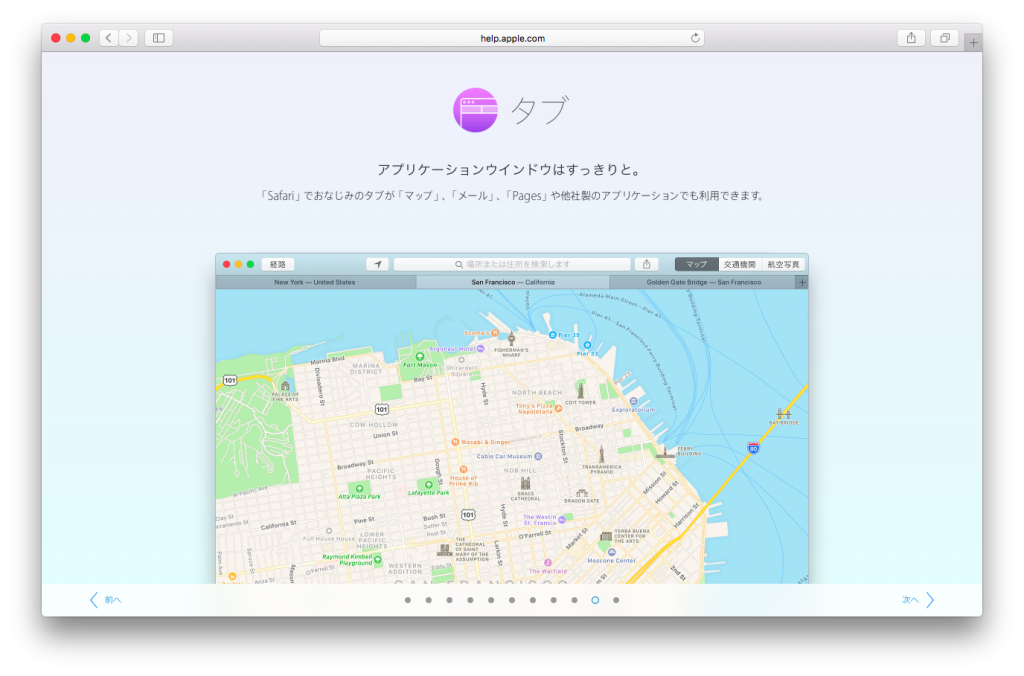The height and width of the screenshot is (676, 1024).
Task: Click the Maps current location arrow
Action: tap(377, 264)
